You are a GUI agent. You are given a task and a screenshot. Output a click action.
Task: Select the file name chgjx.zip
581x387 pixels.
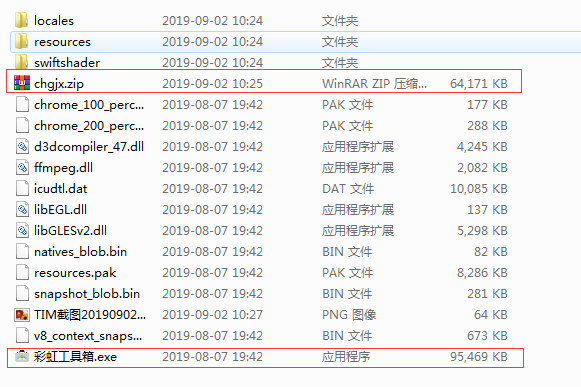59,84
